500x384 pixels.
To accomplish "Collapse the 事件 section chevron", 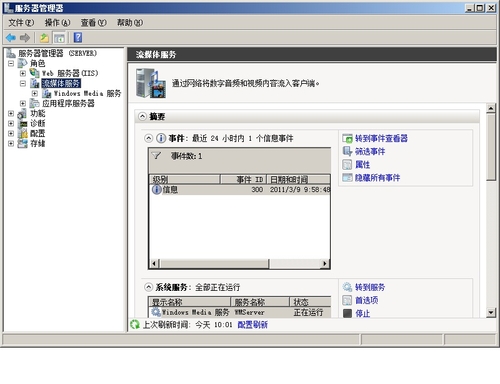I will pos(148,138).
